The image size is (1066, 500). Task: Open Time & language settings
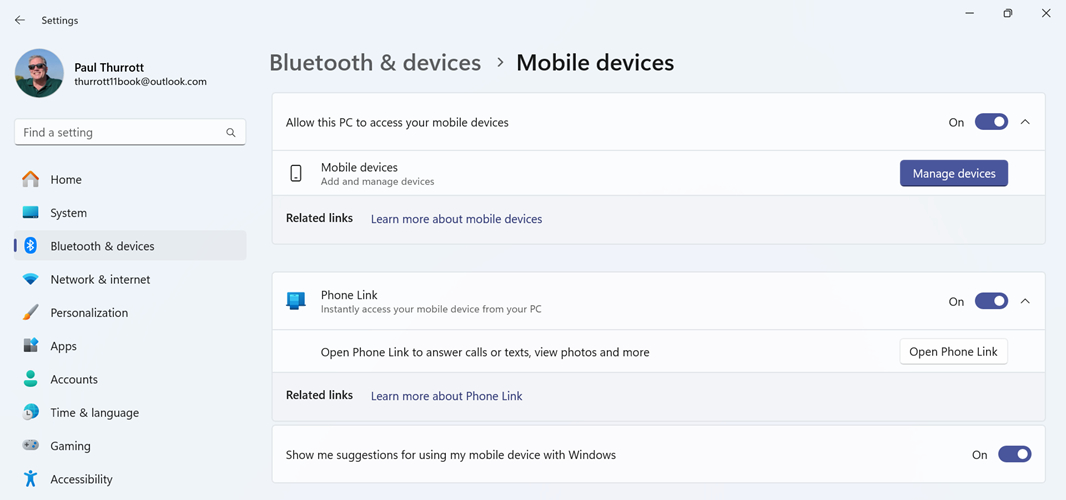click(94, 413)
